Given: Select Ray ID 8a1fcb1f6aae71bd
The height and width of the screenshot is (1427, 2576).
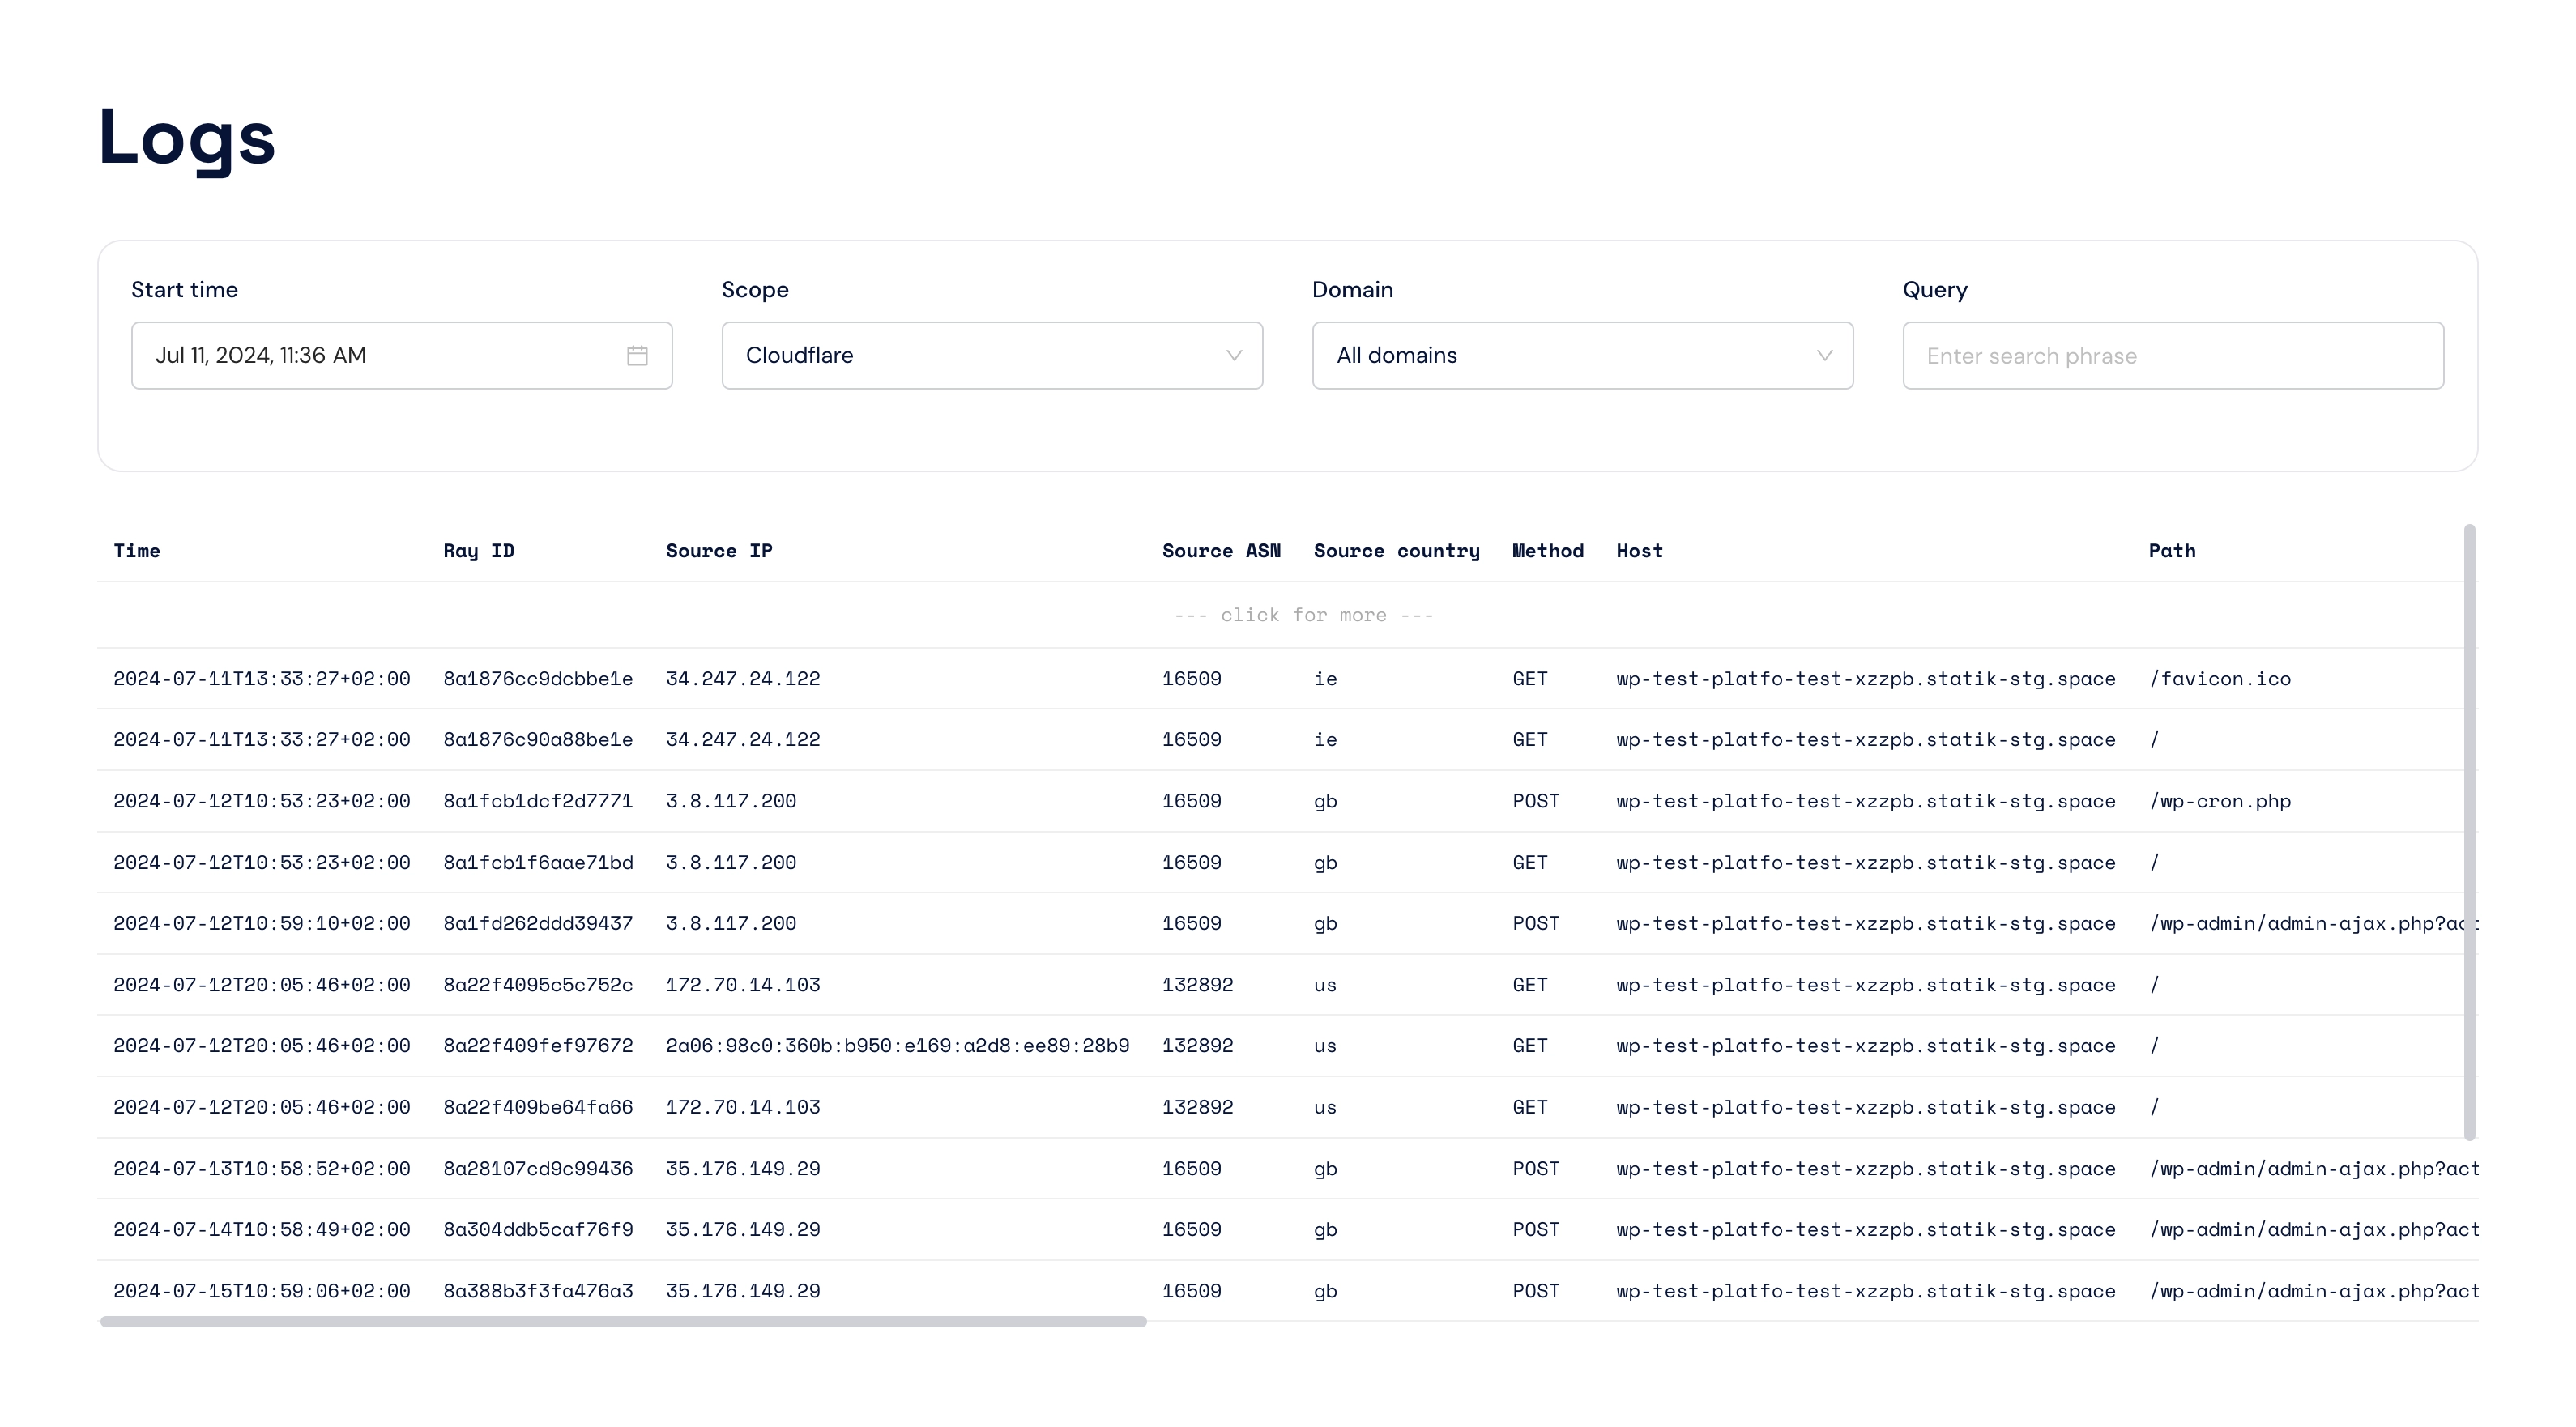Looking at the screenshot, I should click(538, 862).
